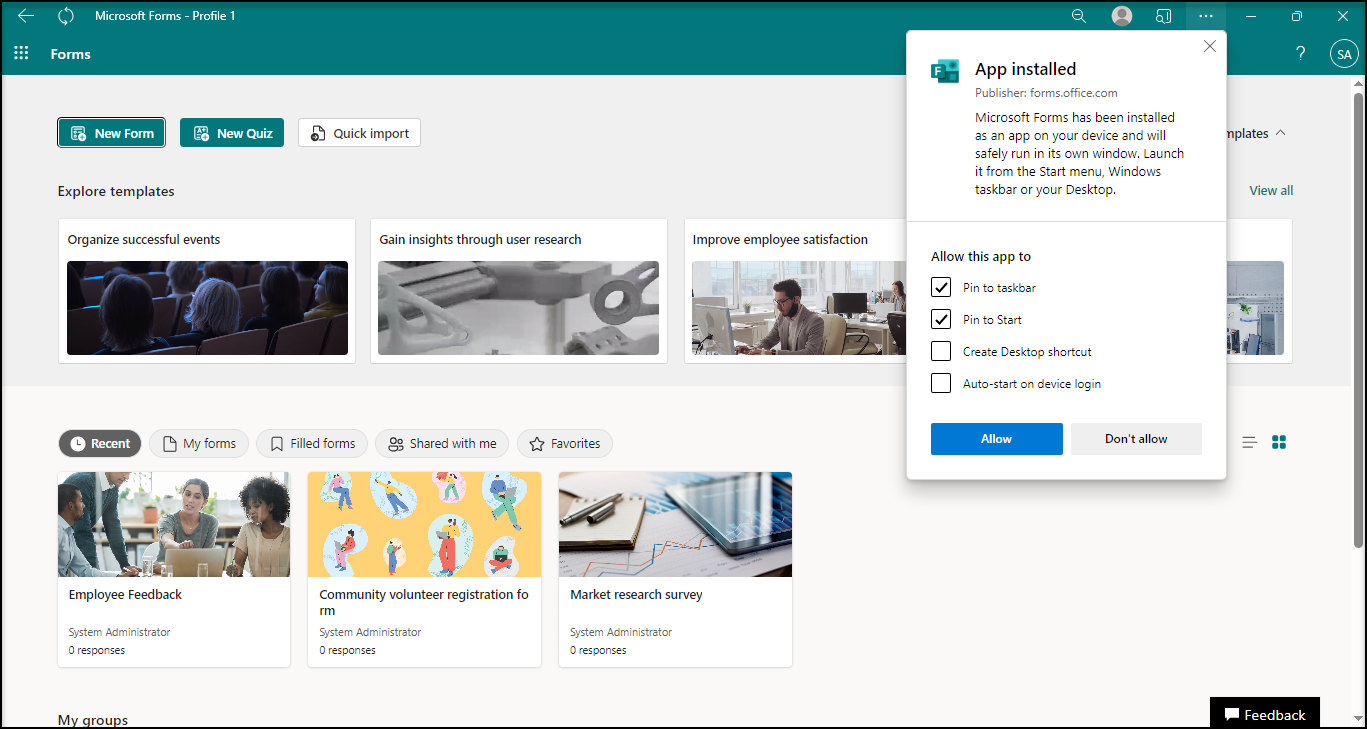
Task: Collapse the templates section chevron
Action: [x=1281, y=133]
